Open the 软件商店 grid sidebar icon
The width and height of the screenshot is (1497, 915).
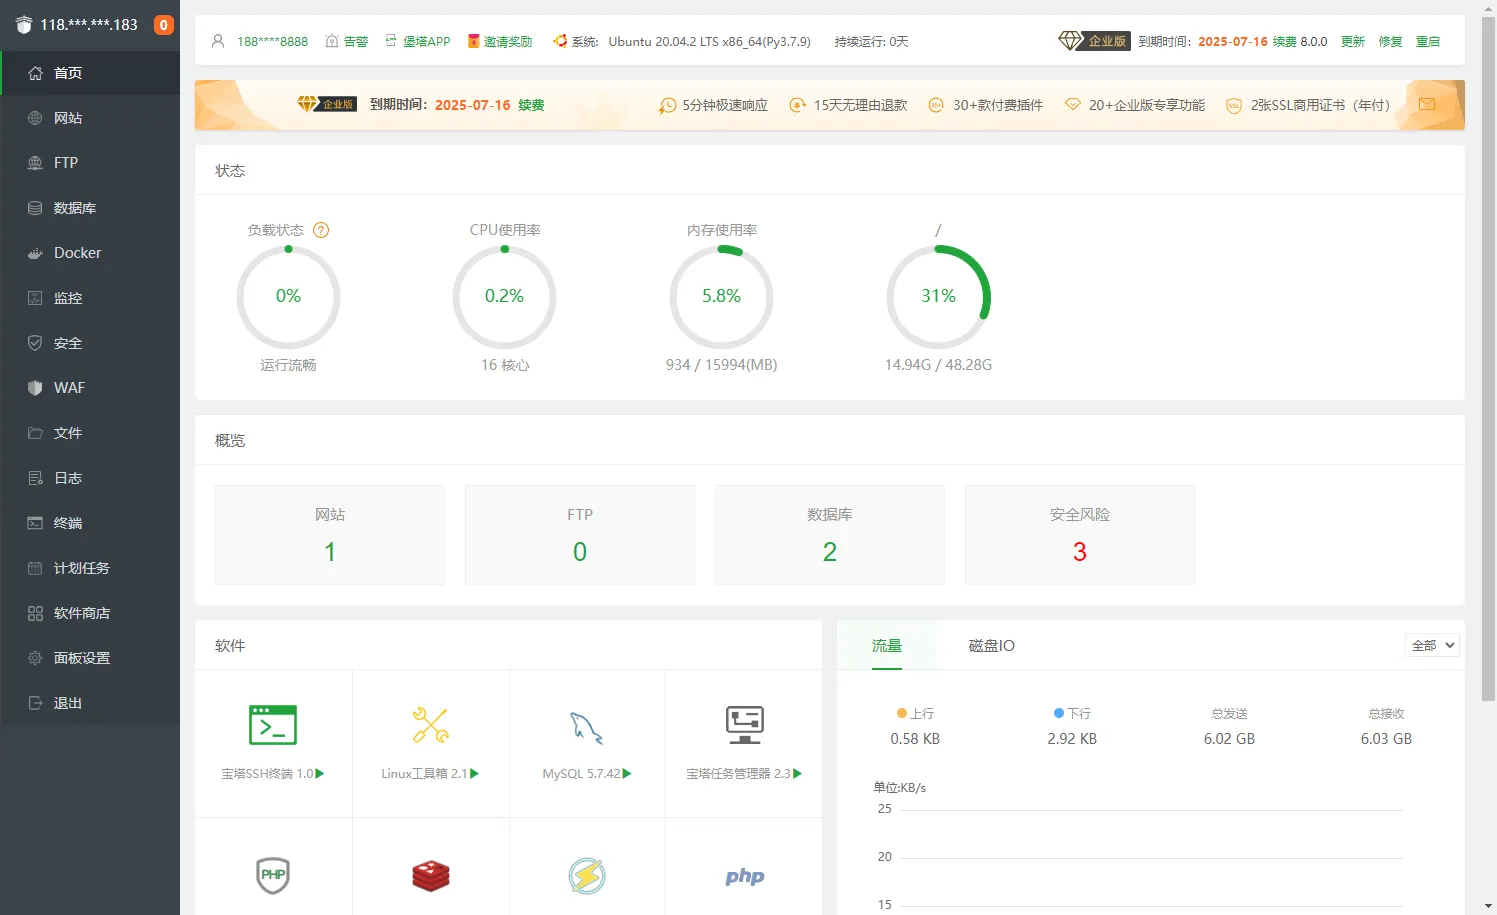pos(35,613)
